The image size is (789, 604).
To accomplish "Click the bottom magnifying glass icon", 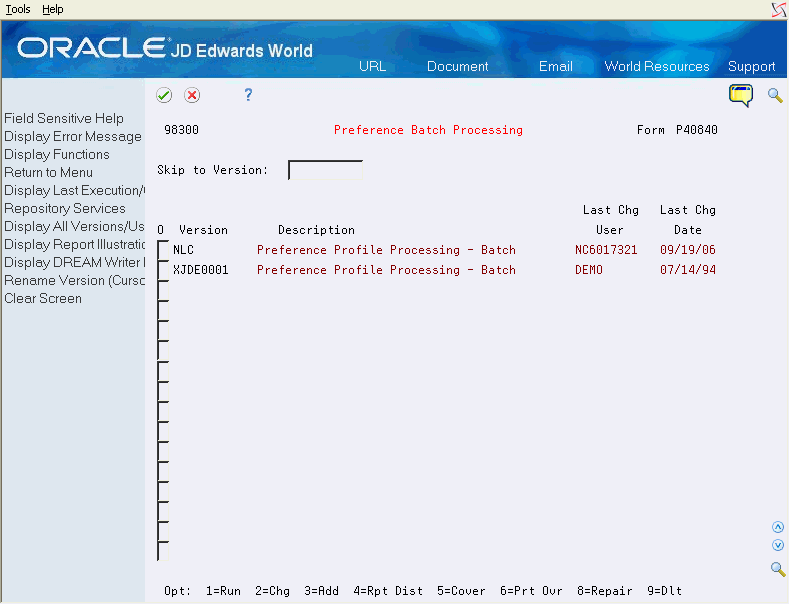I will pos(778,569).
